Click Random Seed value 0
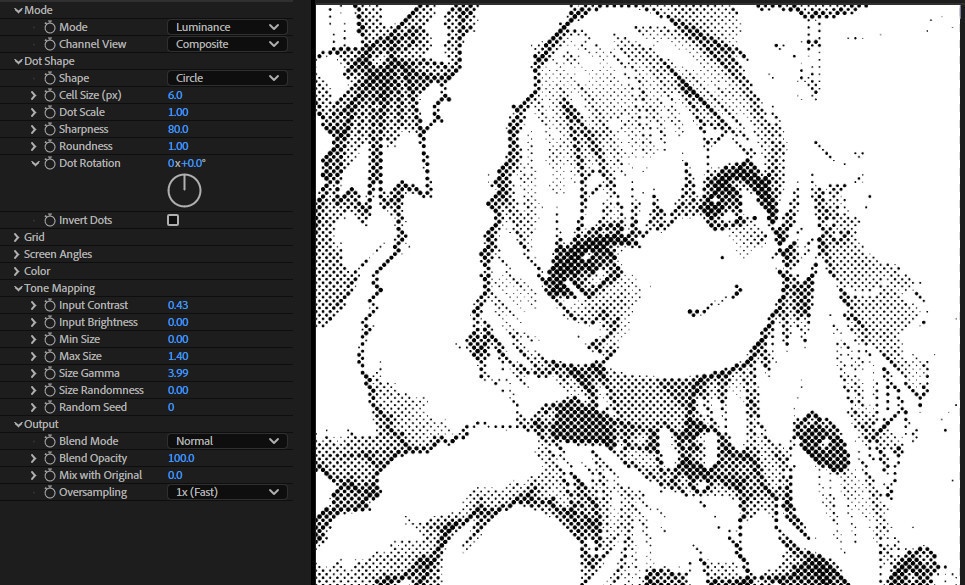This screenshot has height=585, width=965. pyautogui.click(x=170, y=407)
